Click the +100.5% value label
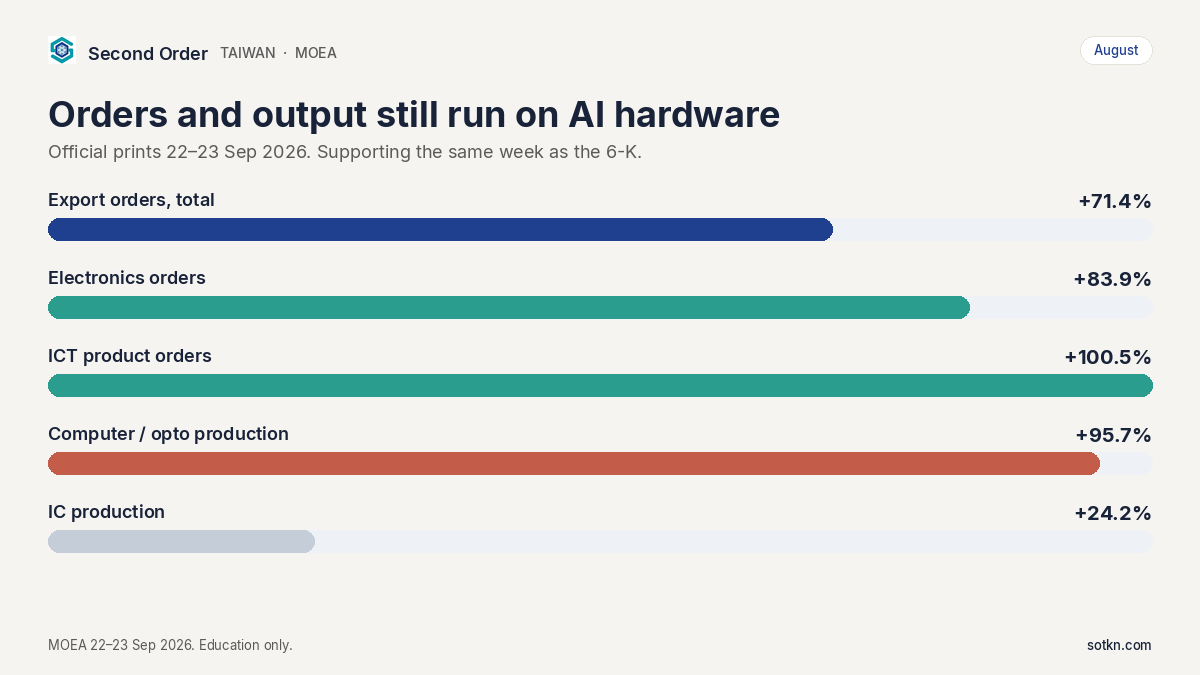Image resolution: width=1200 pixels, height=675 pixels. pyautogui.click(x=1108, y=357)
